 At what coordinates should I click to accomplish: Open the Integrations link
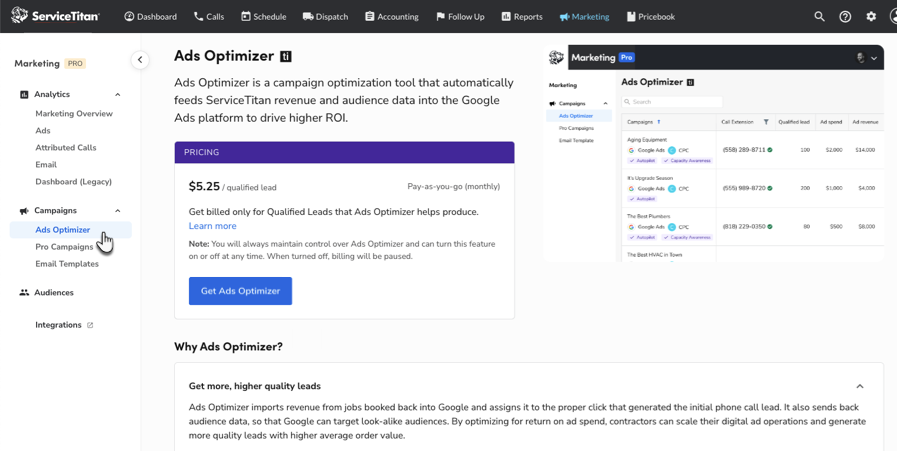coord(58,325)
